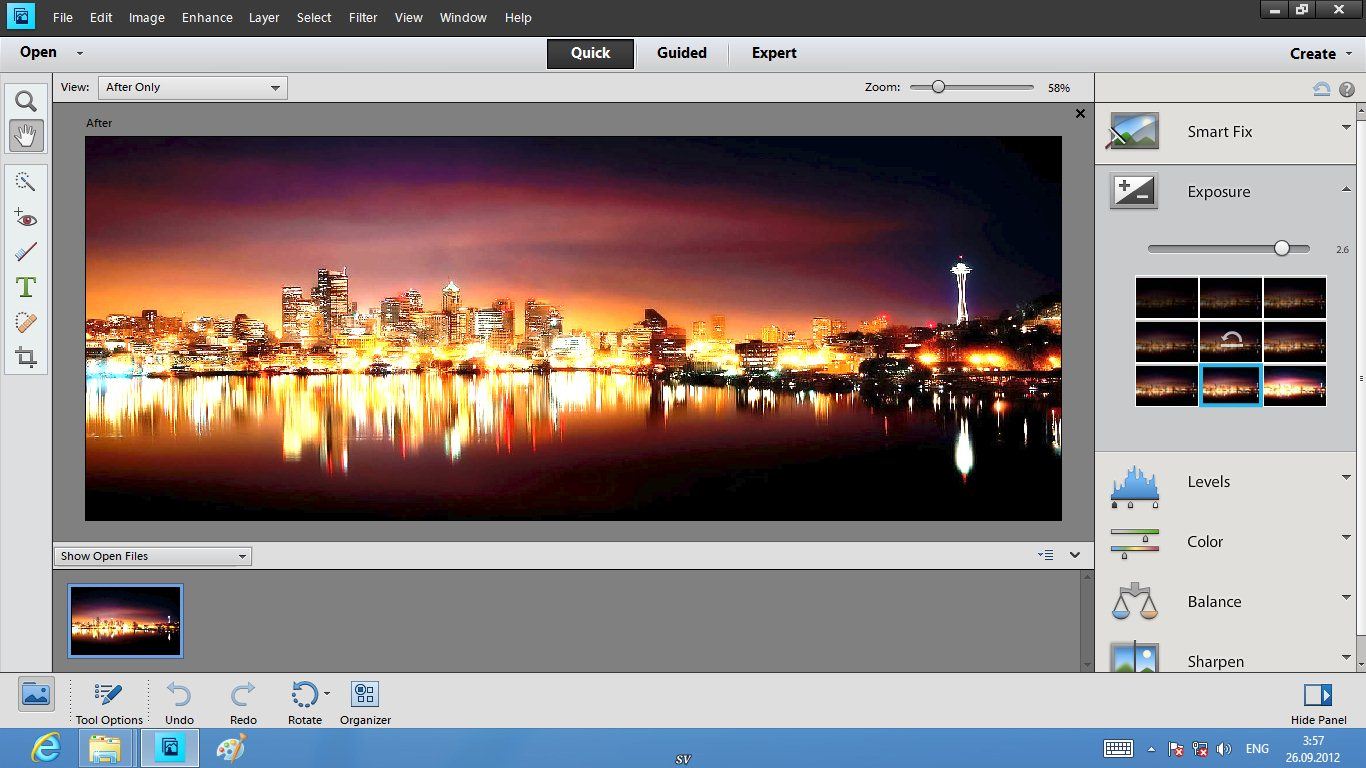Viewport: 1366px width, 768px height.
Task: Activate the Crop tool
Action: click(x=26, y=357)
